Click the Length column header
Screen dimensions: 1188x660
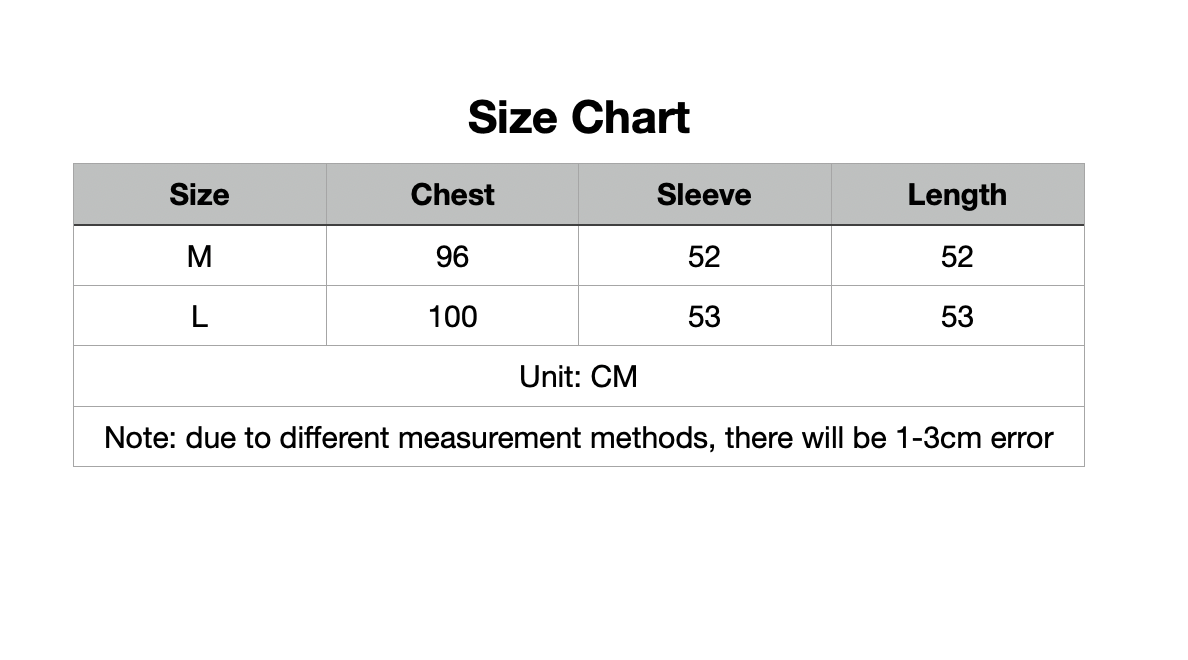(x=957, y=195)
